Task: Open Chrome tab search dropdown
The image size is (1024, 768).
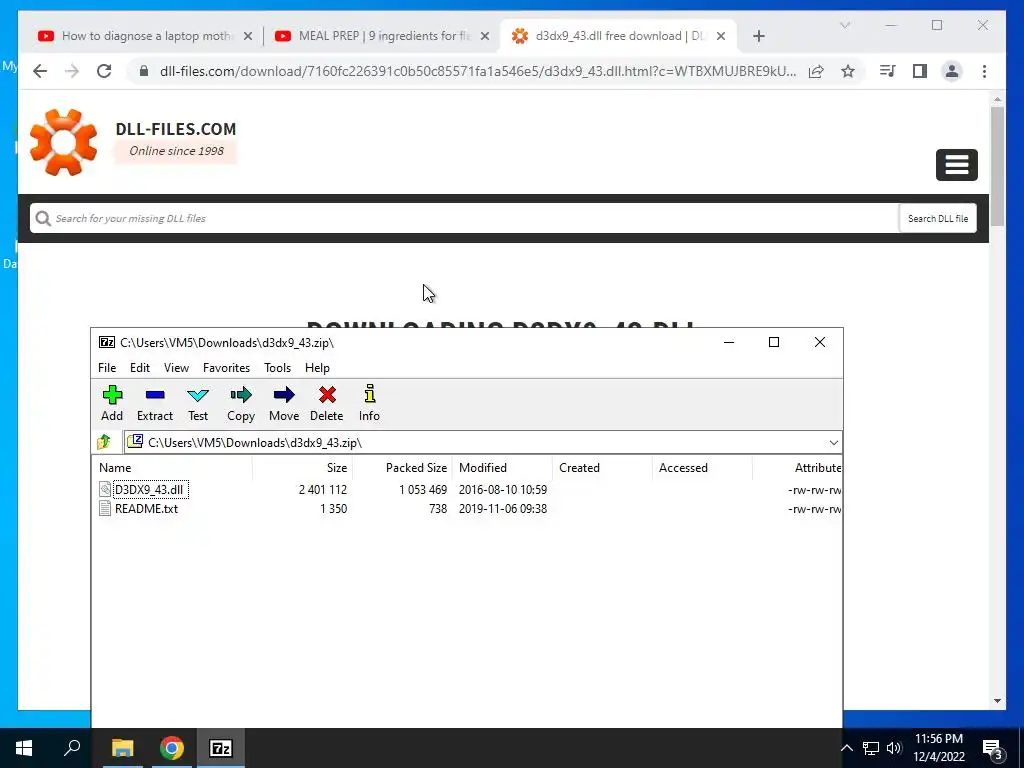Action: point(845,25)
